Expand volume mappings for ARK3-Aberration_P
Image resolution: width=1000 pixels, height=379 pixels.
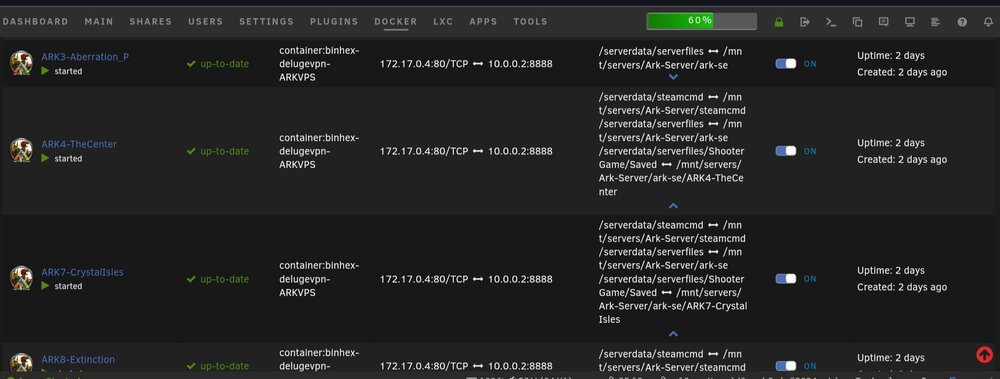coord(673,77)
